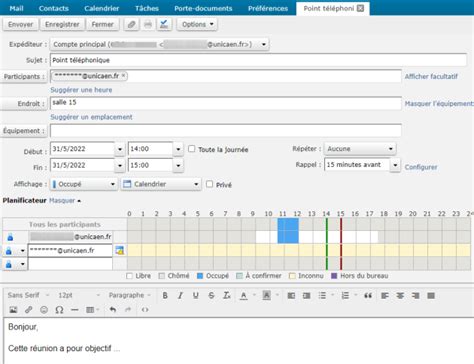
Task: Insert an emoticon in the message
Action: (x=44, y=310)
